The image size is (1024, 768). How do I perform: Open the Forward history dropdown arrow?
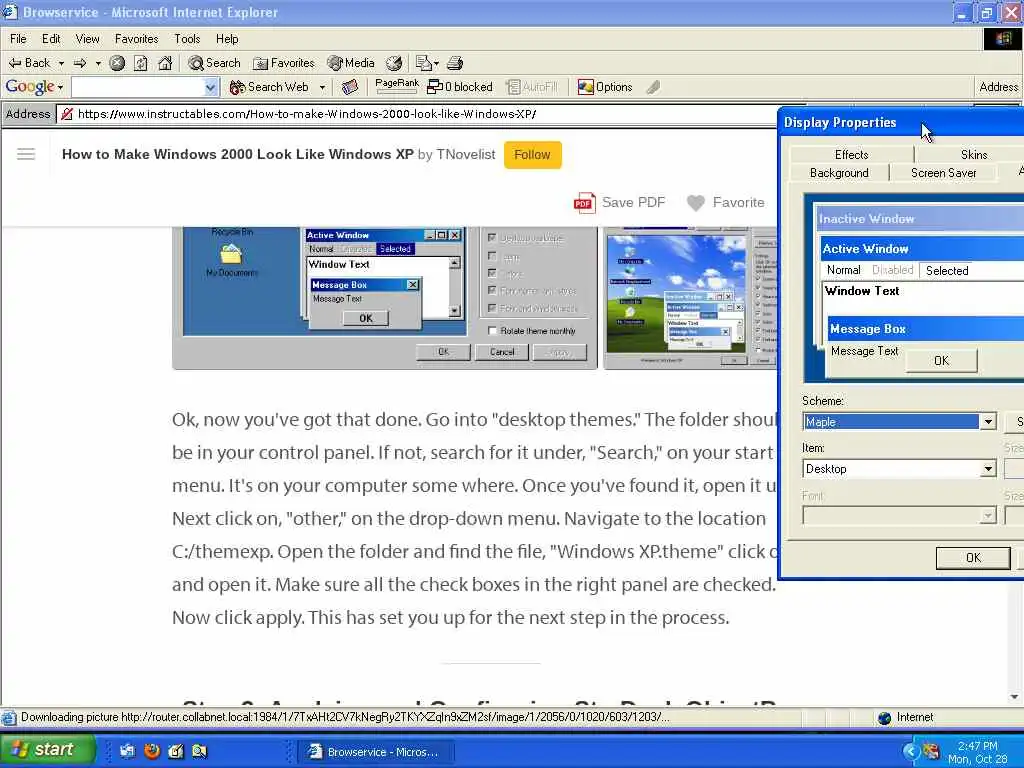[98, 63]
